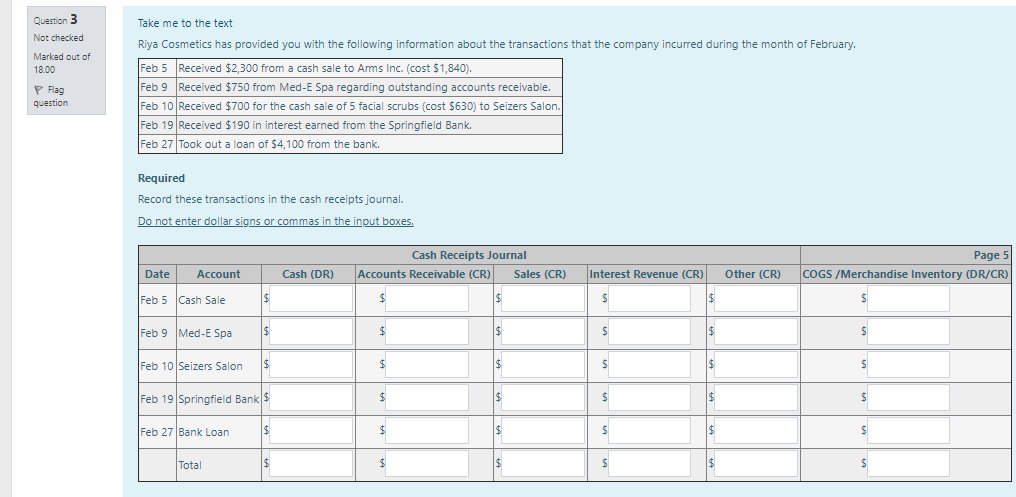Click Total row COGS input box

click(x=908, y=464)
